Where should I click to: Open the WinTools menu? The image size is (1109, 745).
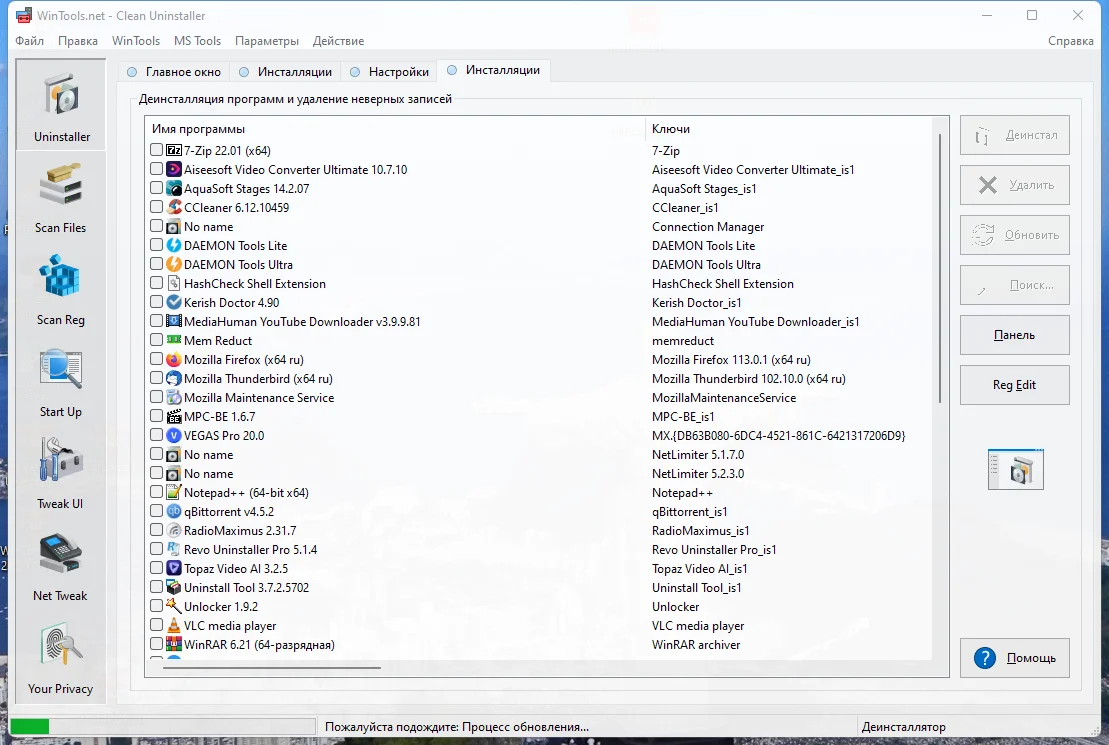136,41
